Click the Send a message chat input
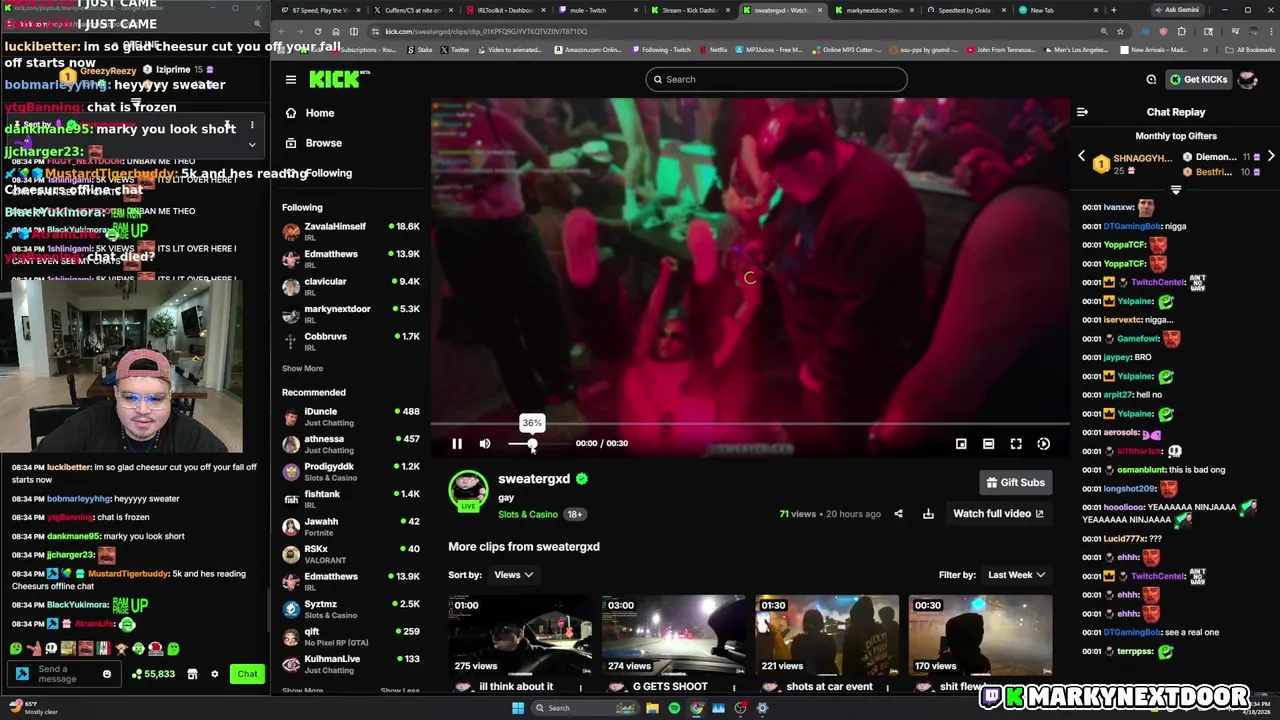 (62, 674)
